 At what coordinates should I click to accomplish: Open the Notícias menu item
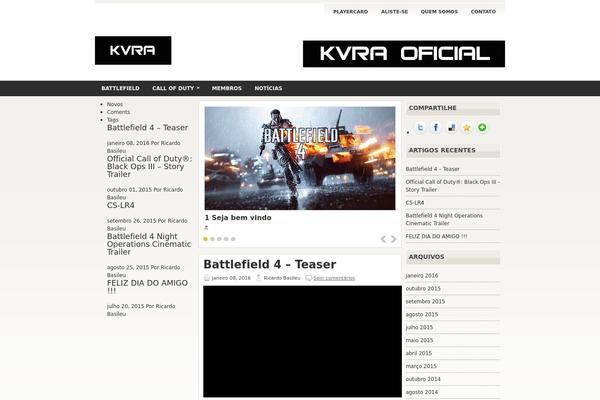[268, 88]
